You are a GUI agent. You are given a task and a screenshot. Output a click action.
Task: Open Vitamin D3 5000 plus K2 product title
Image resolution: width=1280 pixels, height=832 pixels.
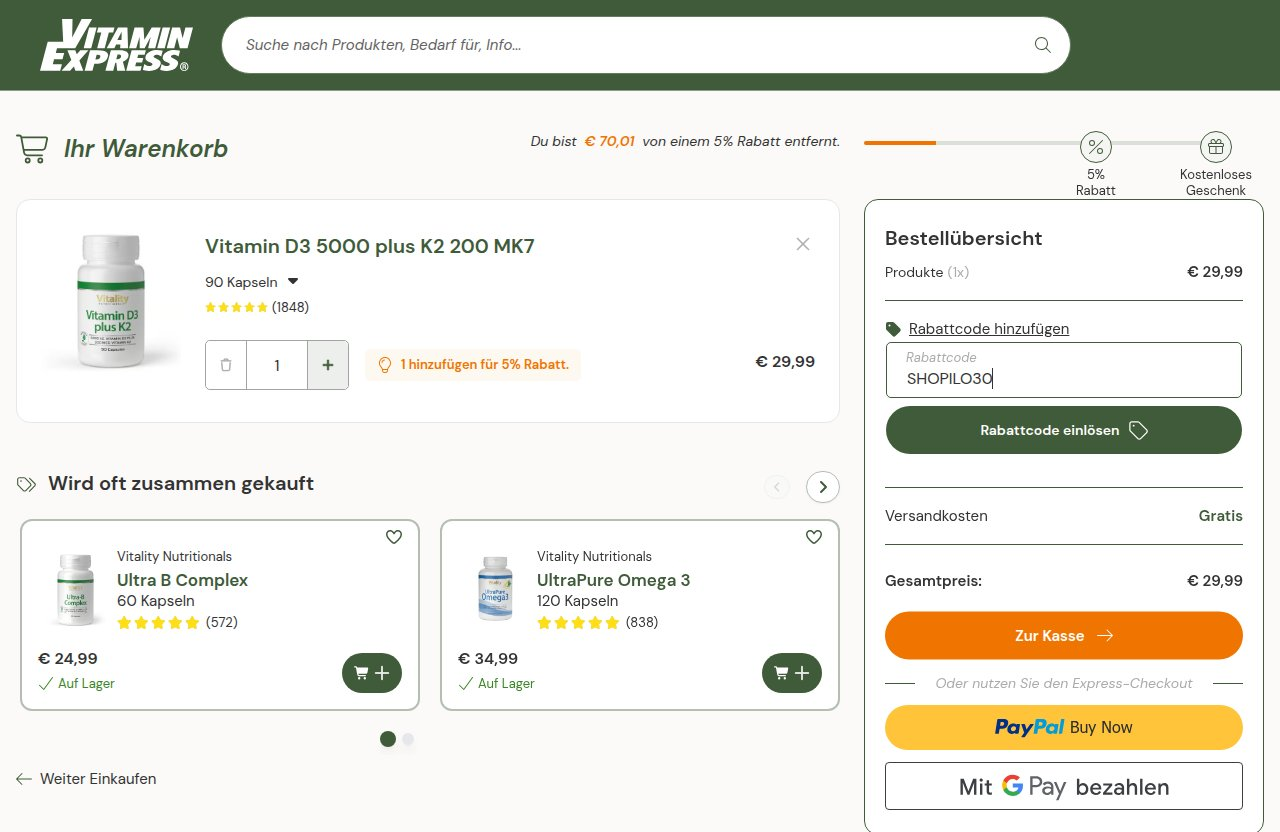(370, 246)
